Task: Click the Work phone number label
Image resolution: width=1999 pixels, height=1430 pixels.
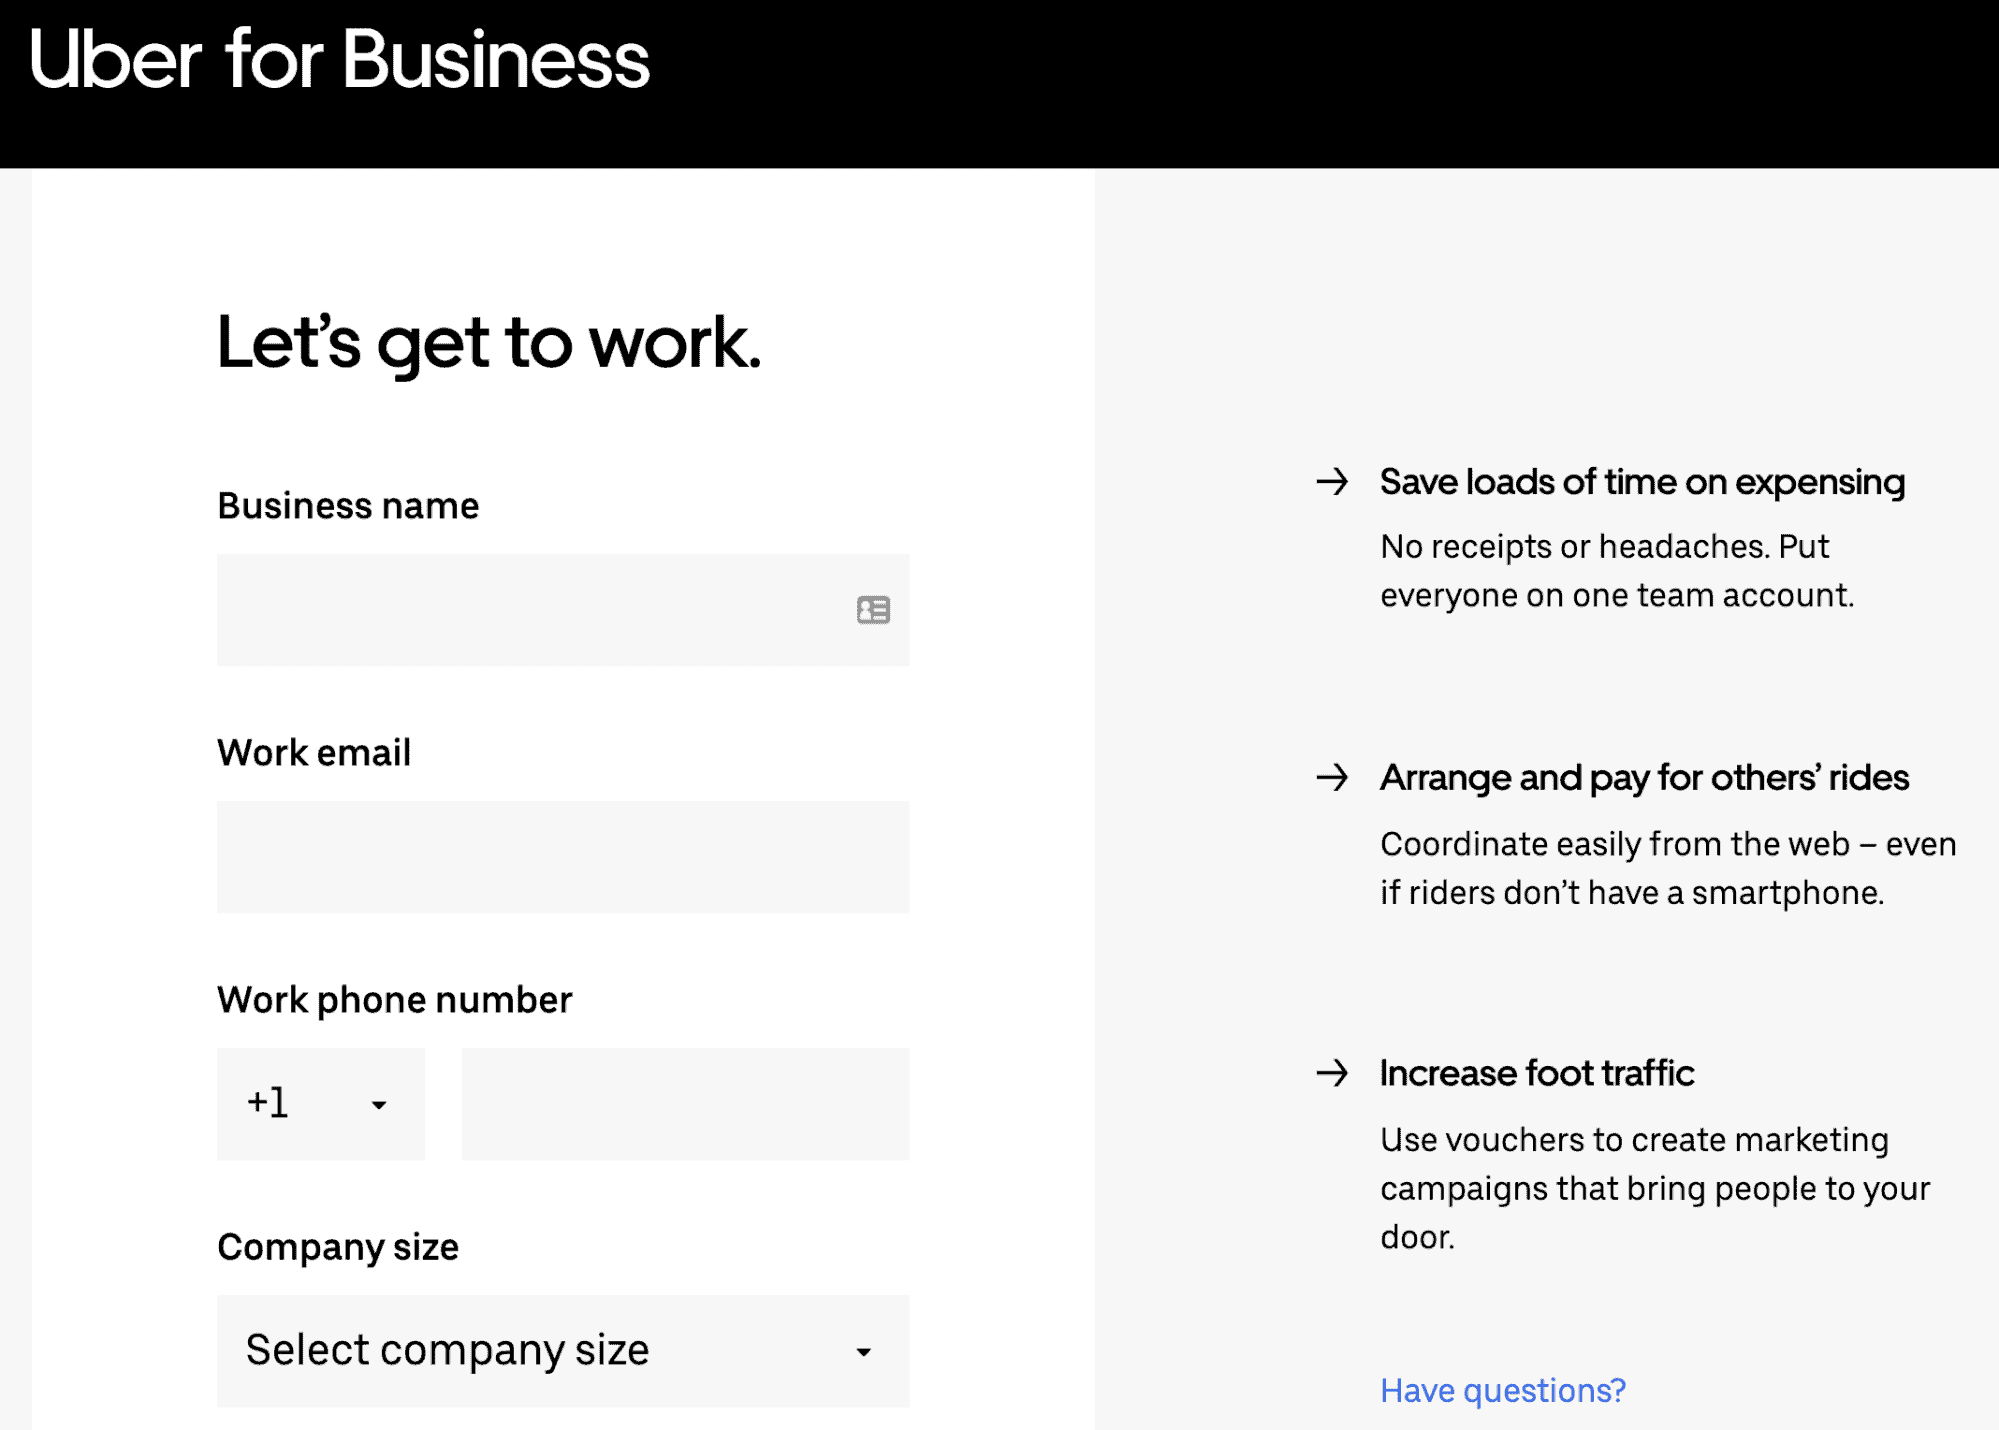Action: coord(395,1000)
